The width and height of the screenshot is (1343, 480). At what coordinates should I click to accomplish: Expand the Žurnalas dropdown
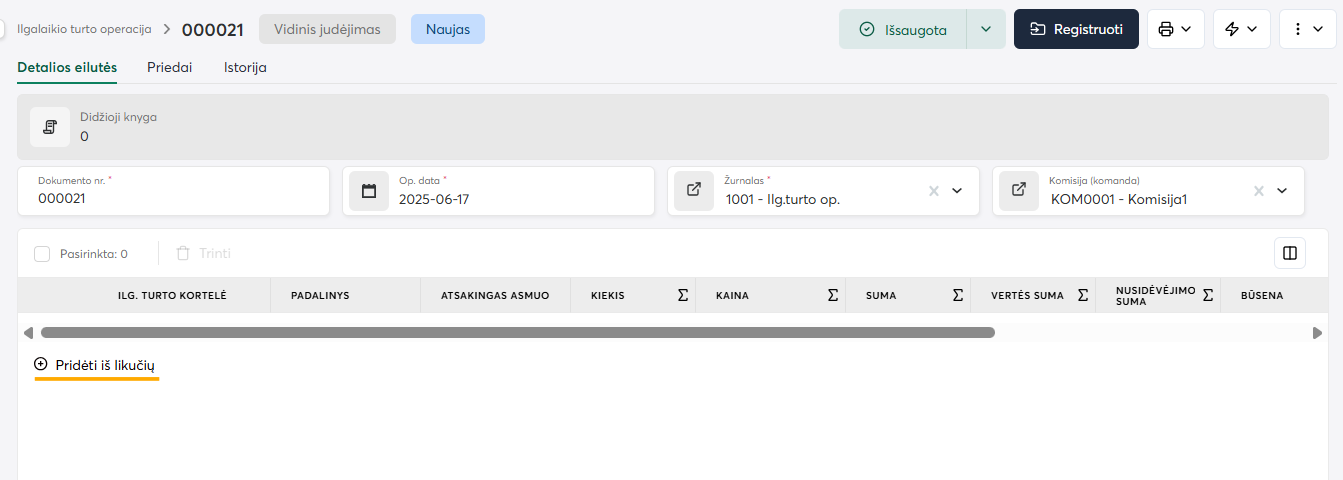957,191
